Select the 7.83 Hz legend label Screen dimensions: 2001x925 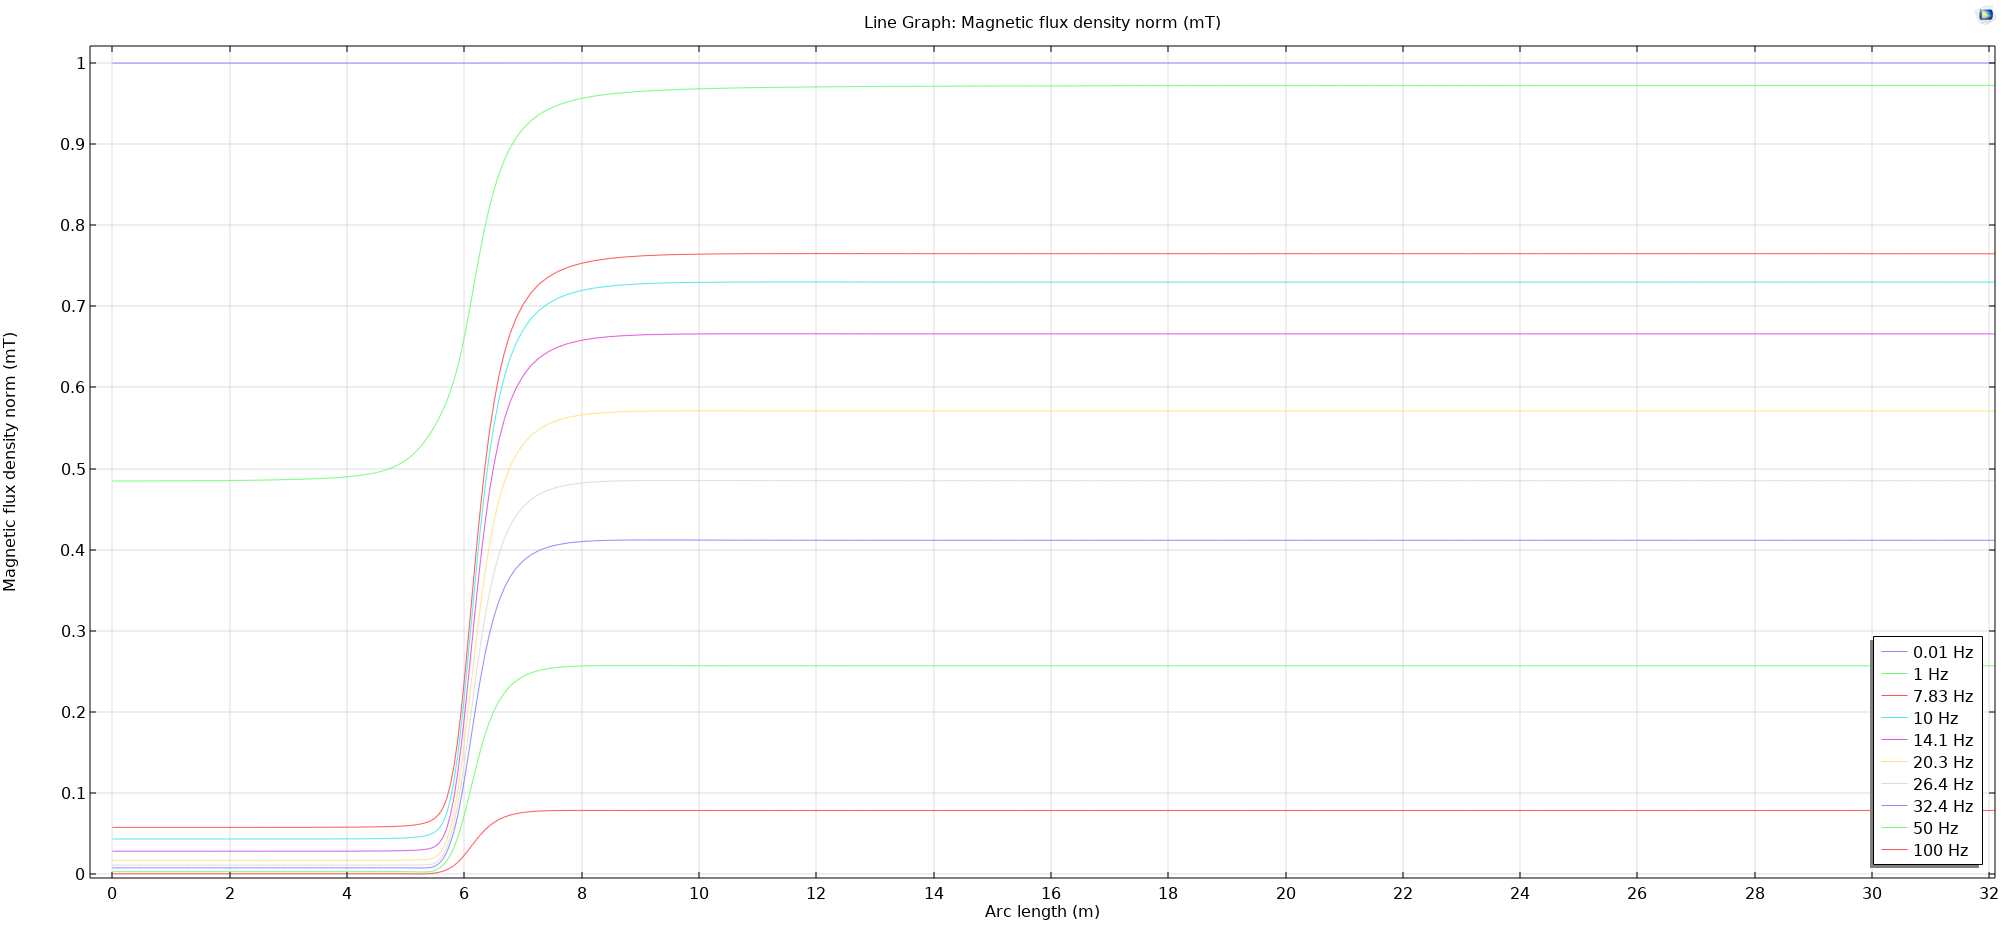(x=1942, y=696)
